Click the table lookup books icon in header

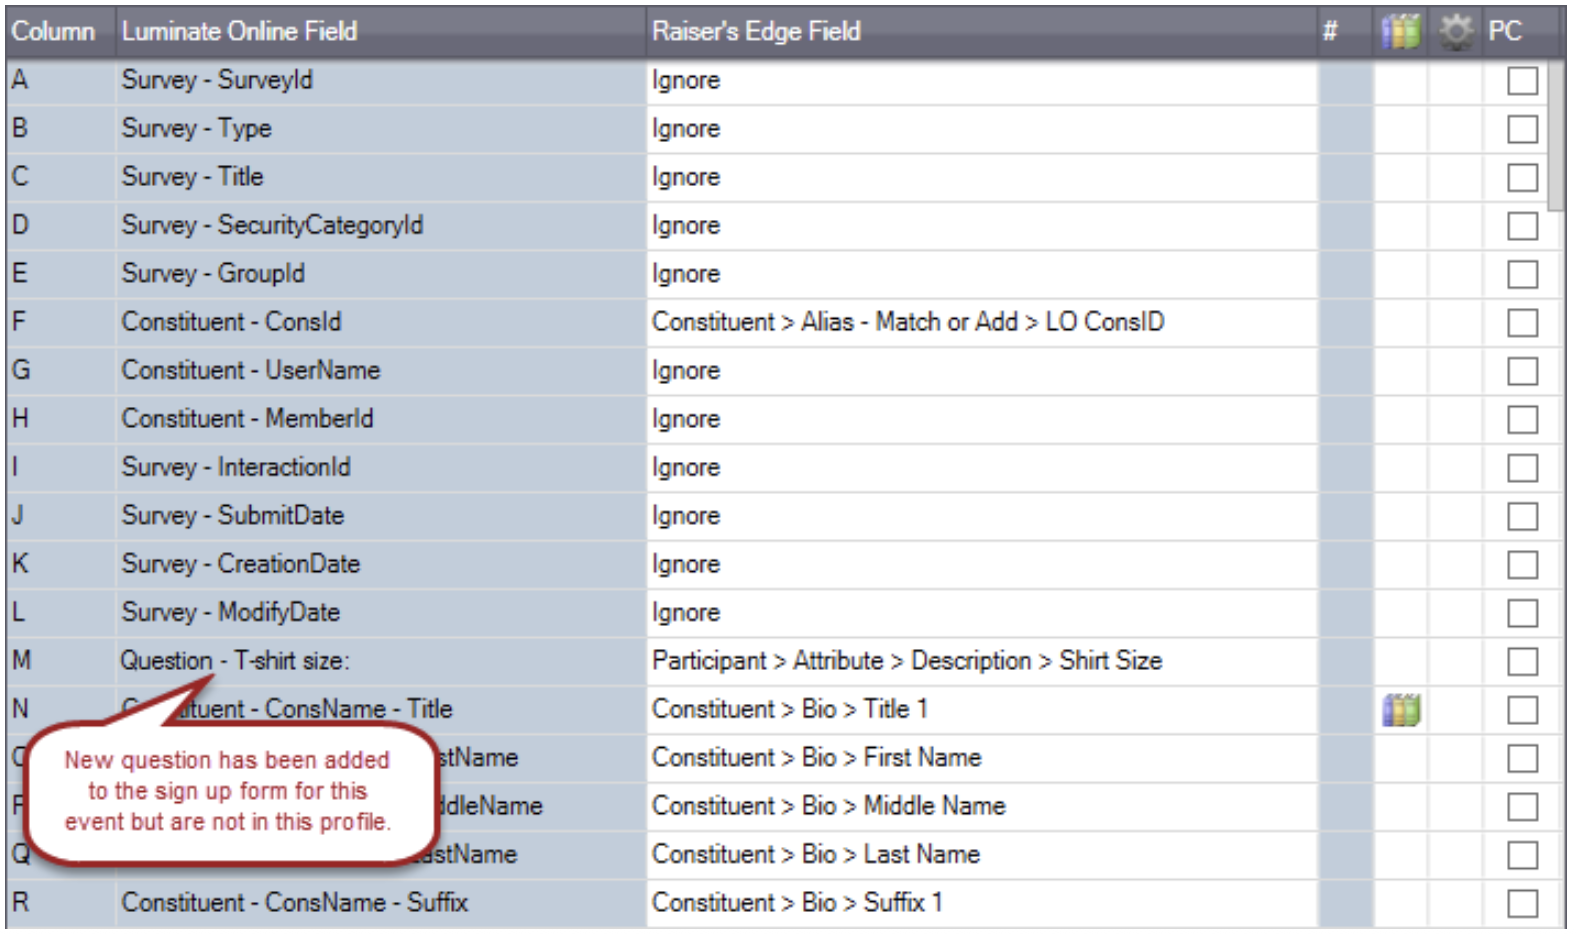tap(1400, 30)
